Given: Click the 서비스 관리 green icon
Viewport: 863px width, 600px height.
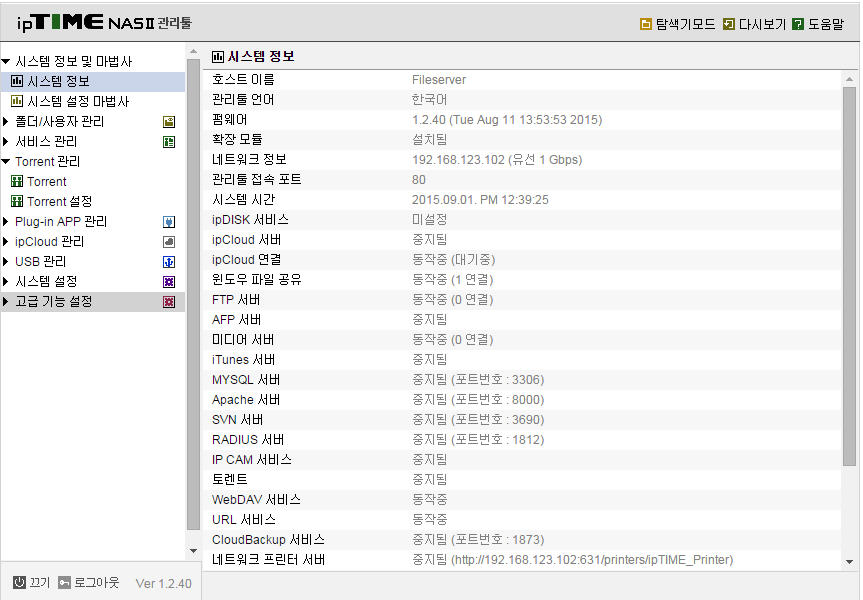Looking at the screenshot, I should click(x=169, y=142).
